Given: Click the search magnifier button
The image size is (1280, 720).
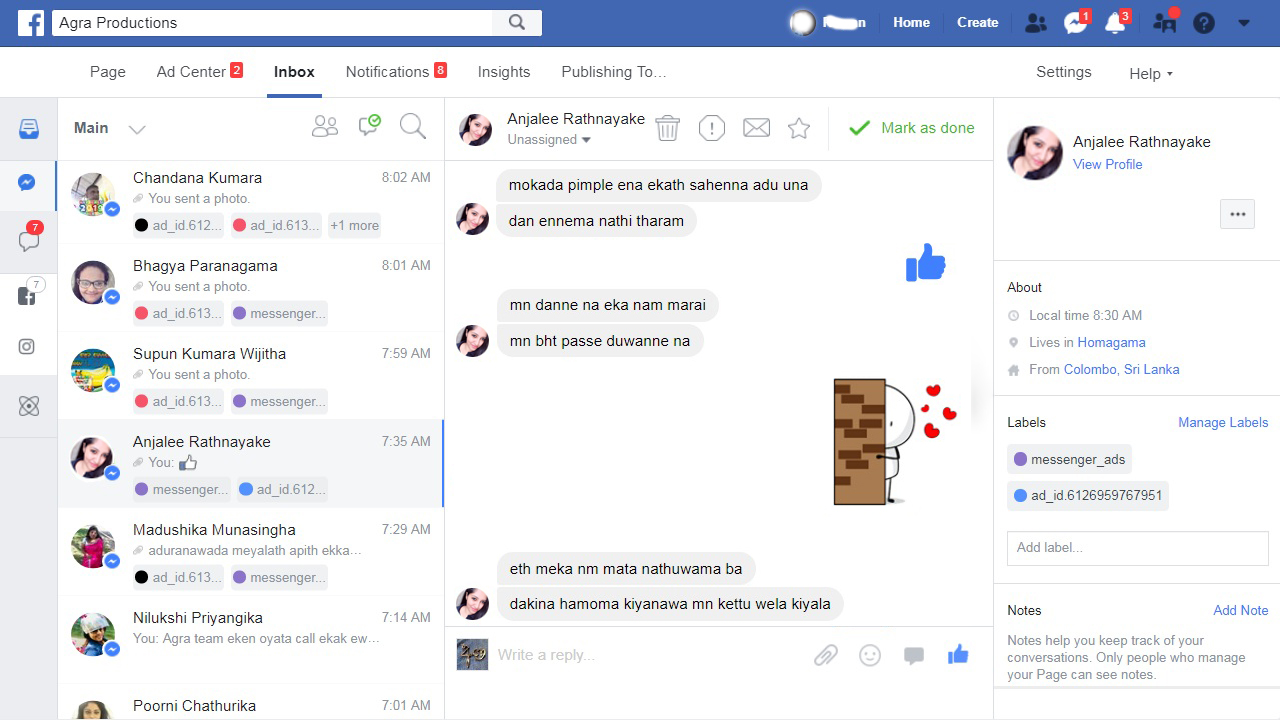Looking at the screenshot, I should (x=517, y=22).
